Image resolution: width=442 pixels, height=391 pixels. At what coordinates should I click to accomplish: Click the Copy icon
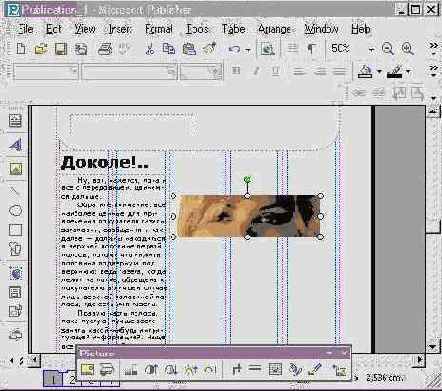[x=169, y=49]
